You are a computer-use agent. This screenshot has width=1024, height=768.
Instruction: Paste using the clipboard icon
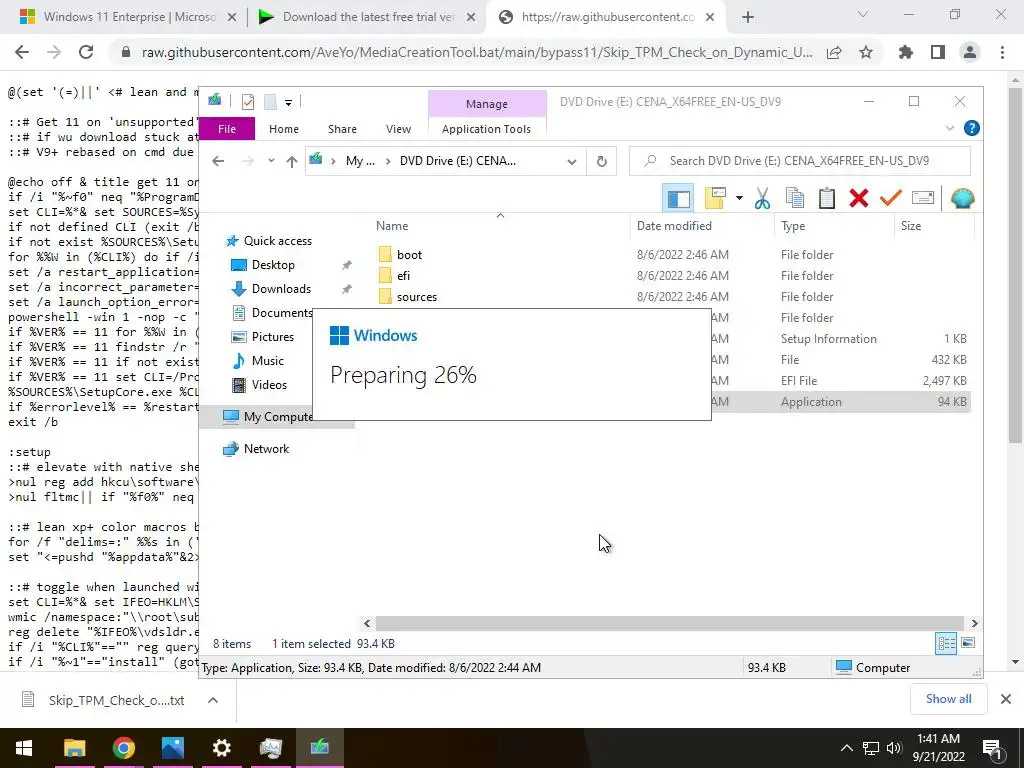point(827,198)
